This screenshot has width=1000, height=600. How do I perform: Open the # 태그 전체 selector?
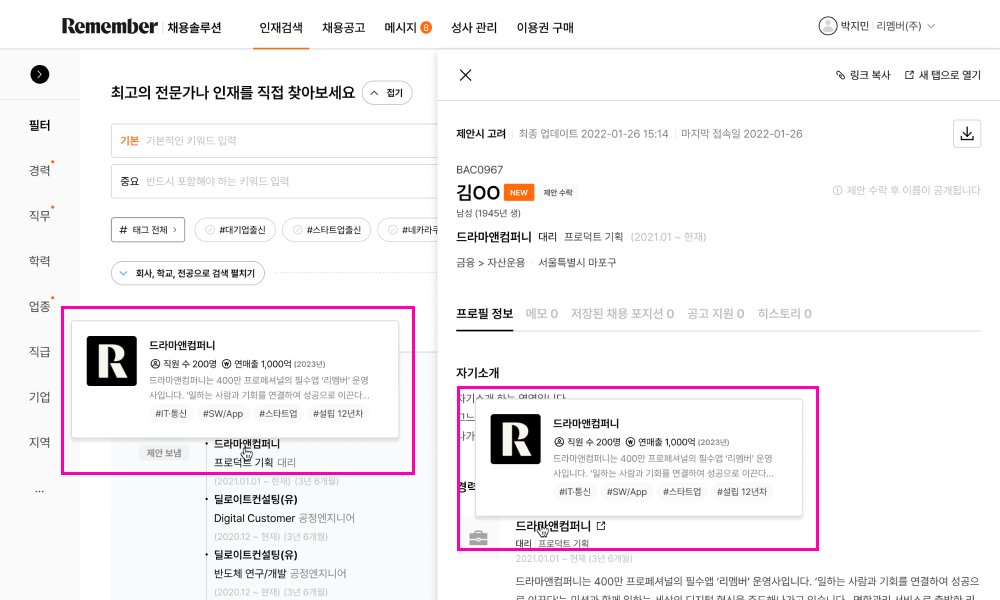pyautogui.click(x=148, y=230)
